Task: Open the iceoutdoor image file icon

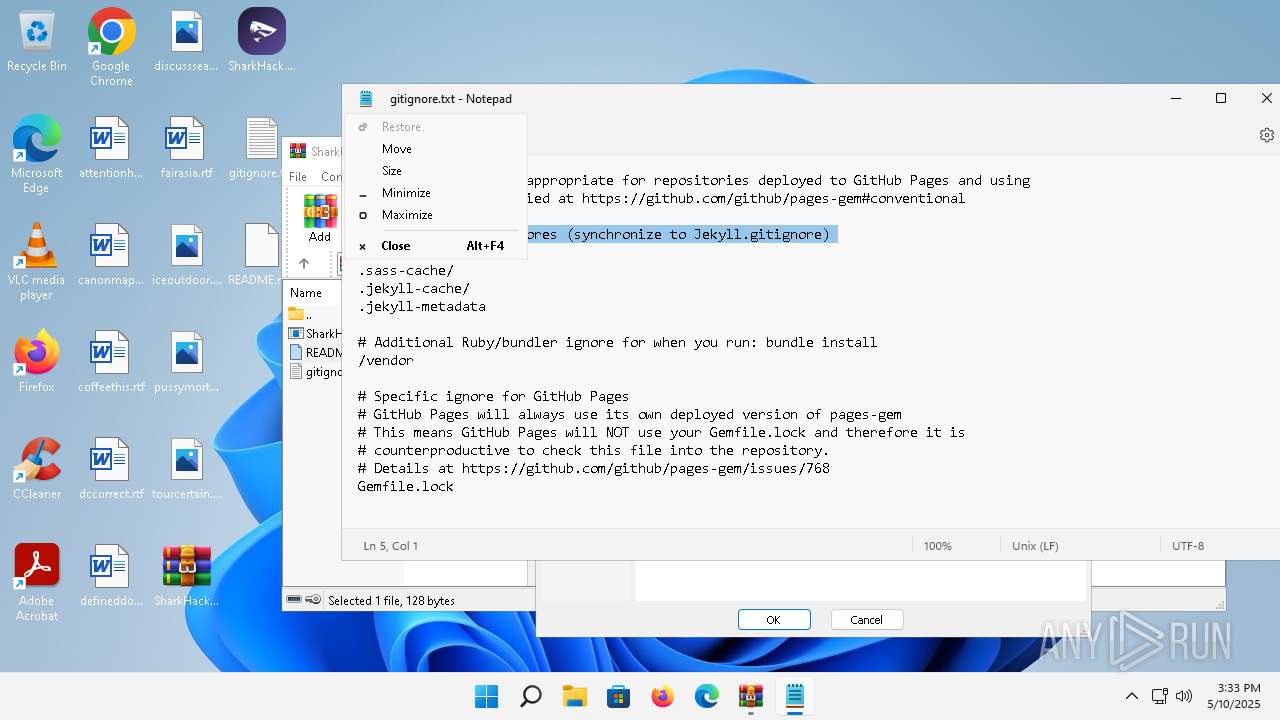Action: (x=186, y=256)
